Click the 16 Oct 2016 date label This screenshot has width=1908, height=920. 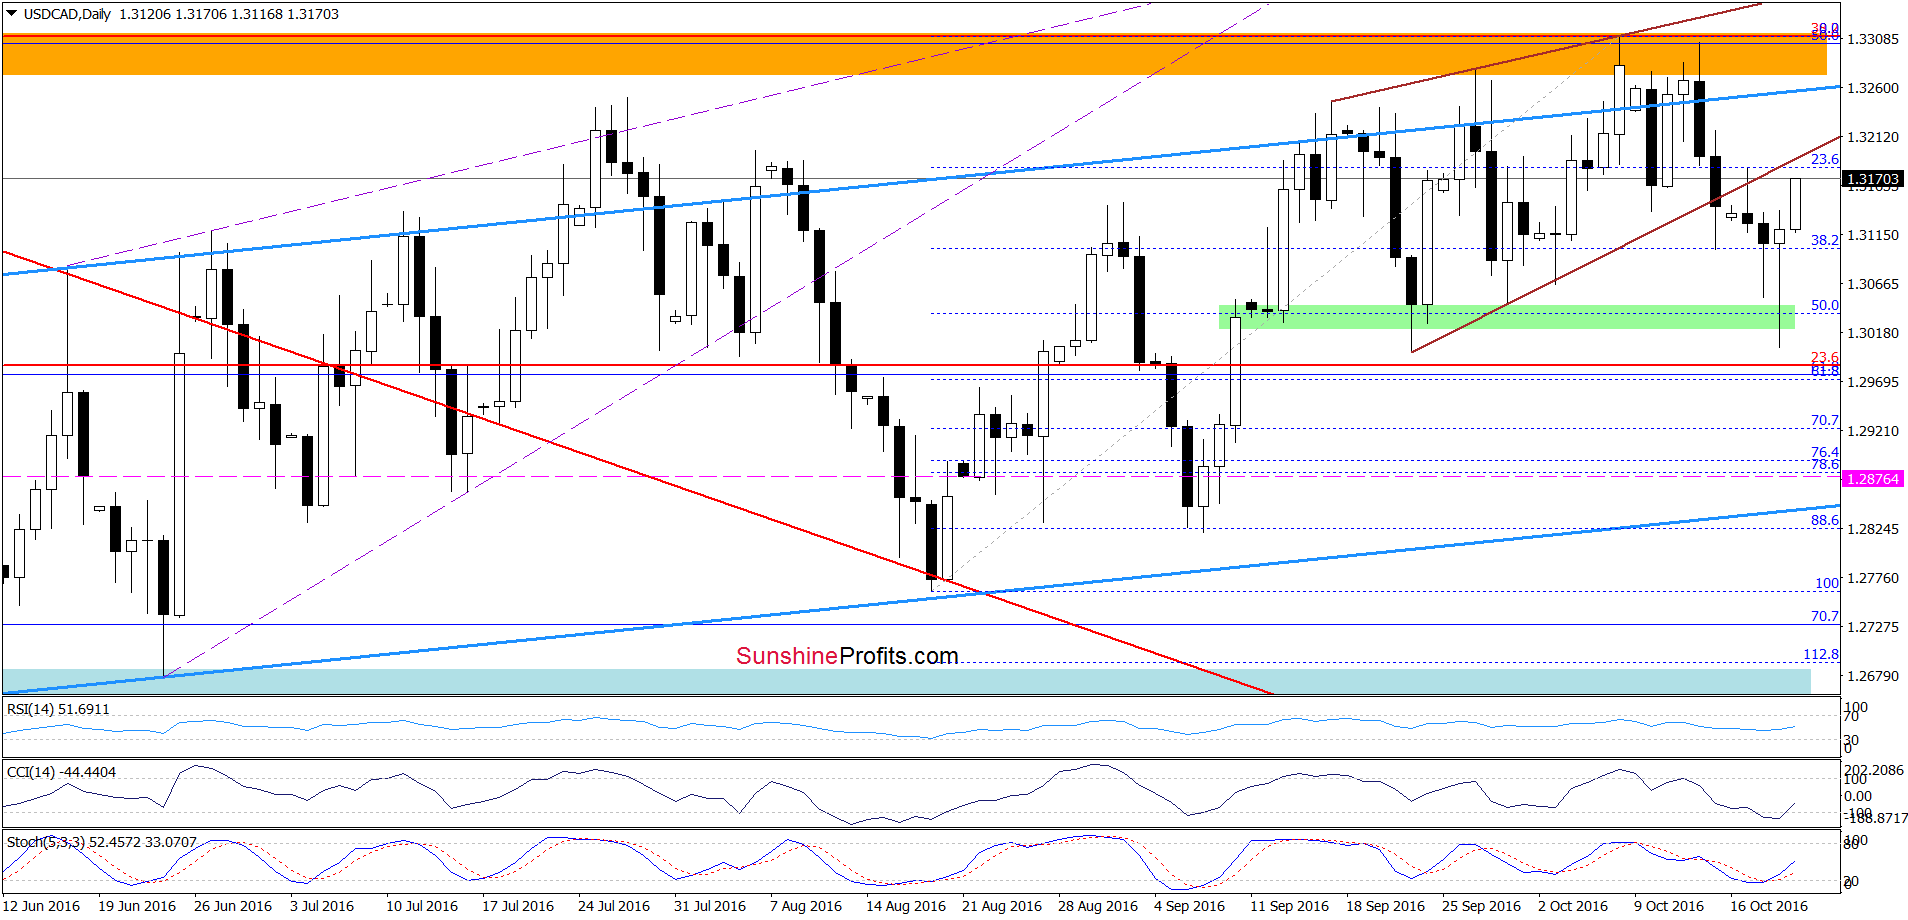point(1769,906)
